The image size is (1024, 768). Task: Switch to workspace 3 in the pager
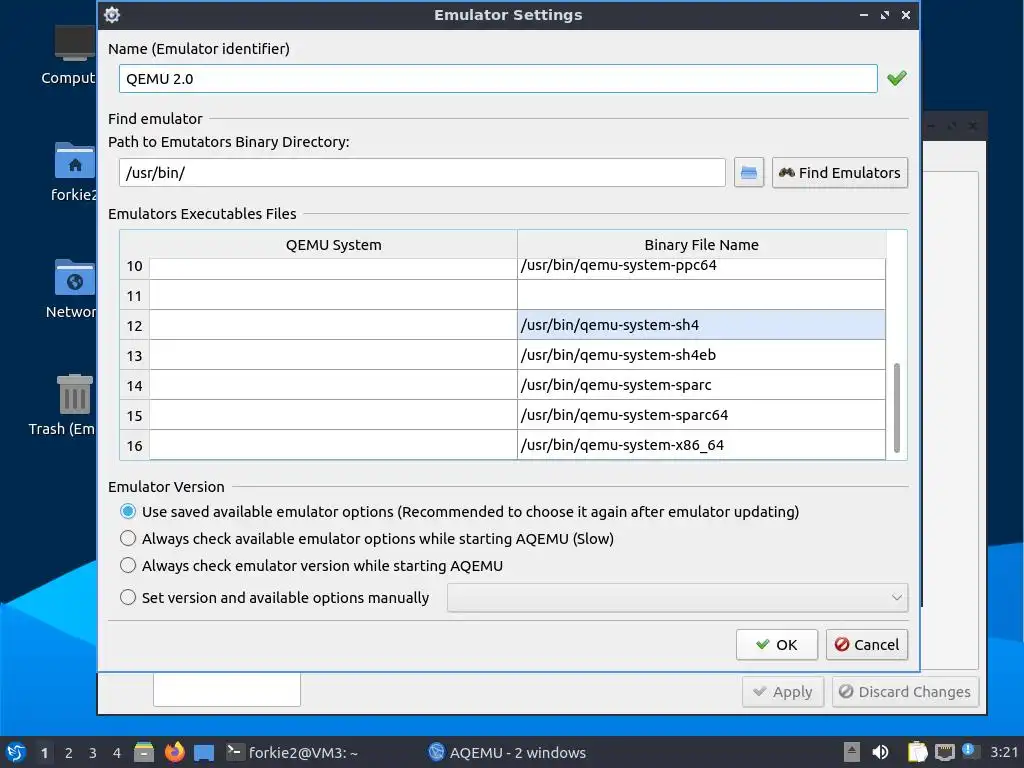tap(93, 753)
